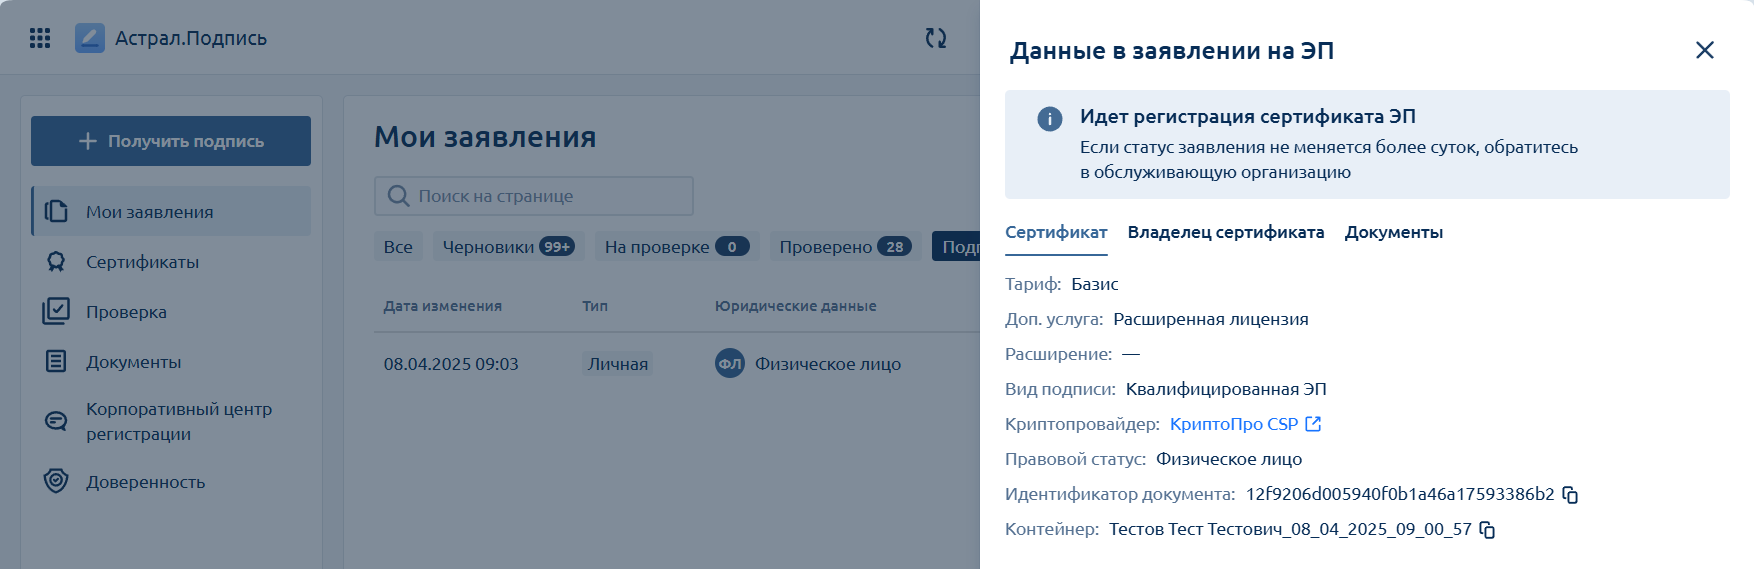Image resolution: width=1754 pixels, height=569 pixels.
Task: Click the Расширенная лицензия value
Action: (x=1211, y=319)
